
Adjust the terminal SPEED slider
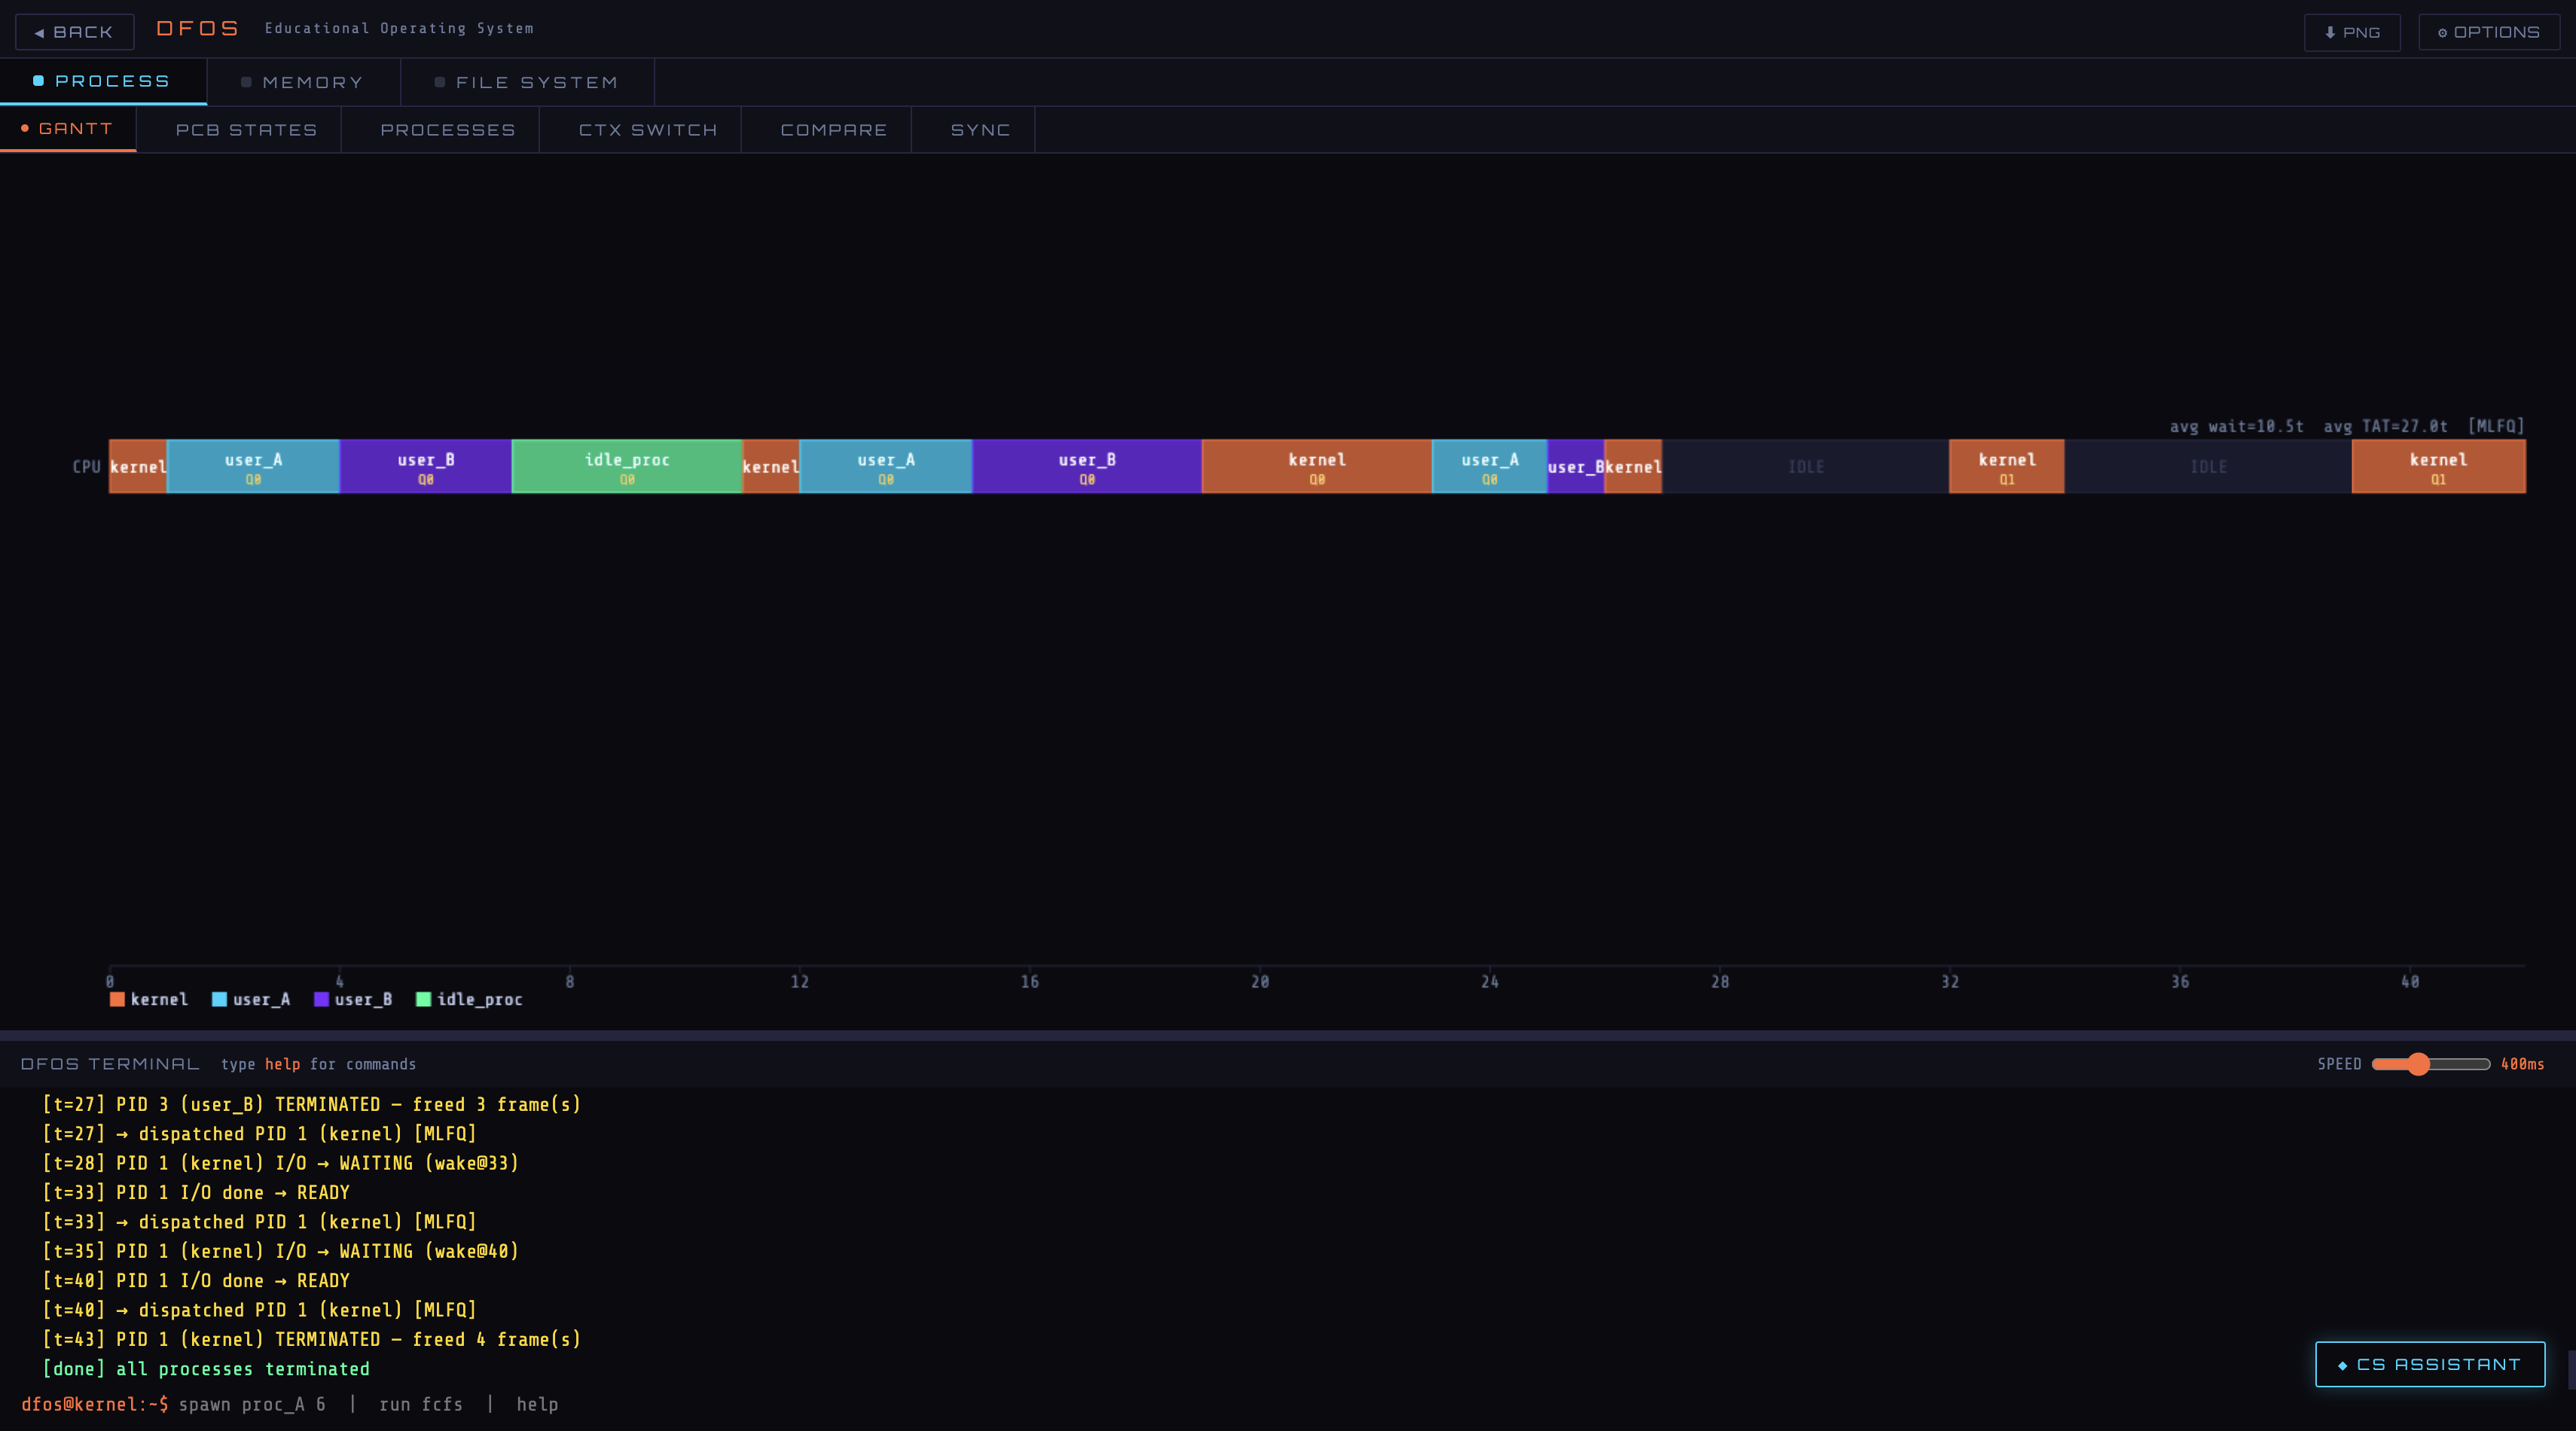(x=2420, y=1064)
